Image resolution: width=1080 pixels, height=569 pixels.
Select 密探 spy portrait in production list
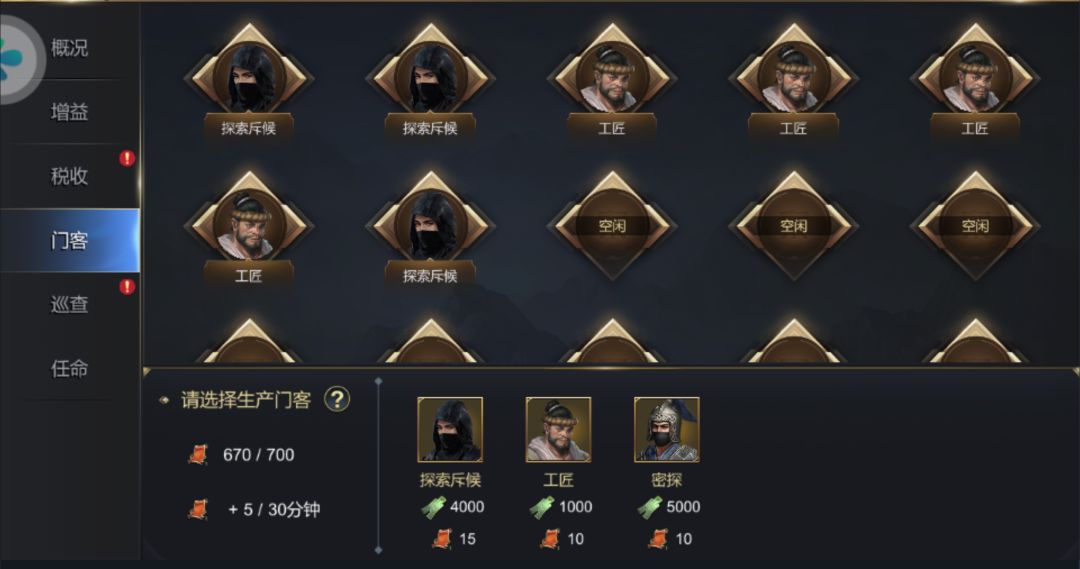(x=666, y=429)
